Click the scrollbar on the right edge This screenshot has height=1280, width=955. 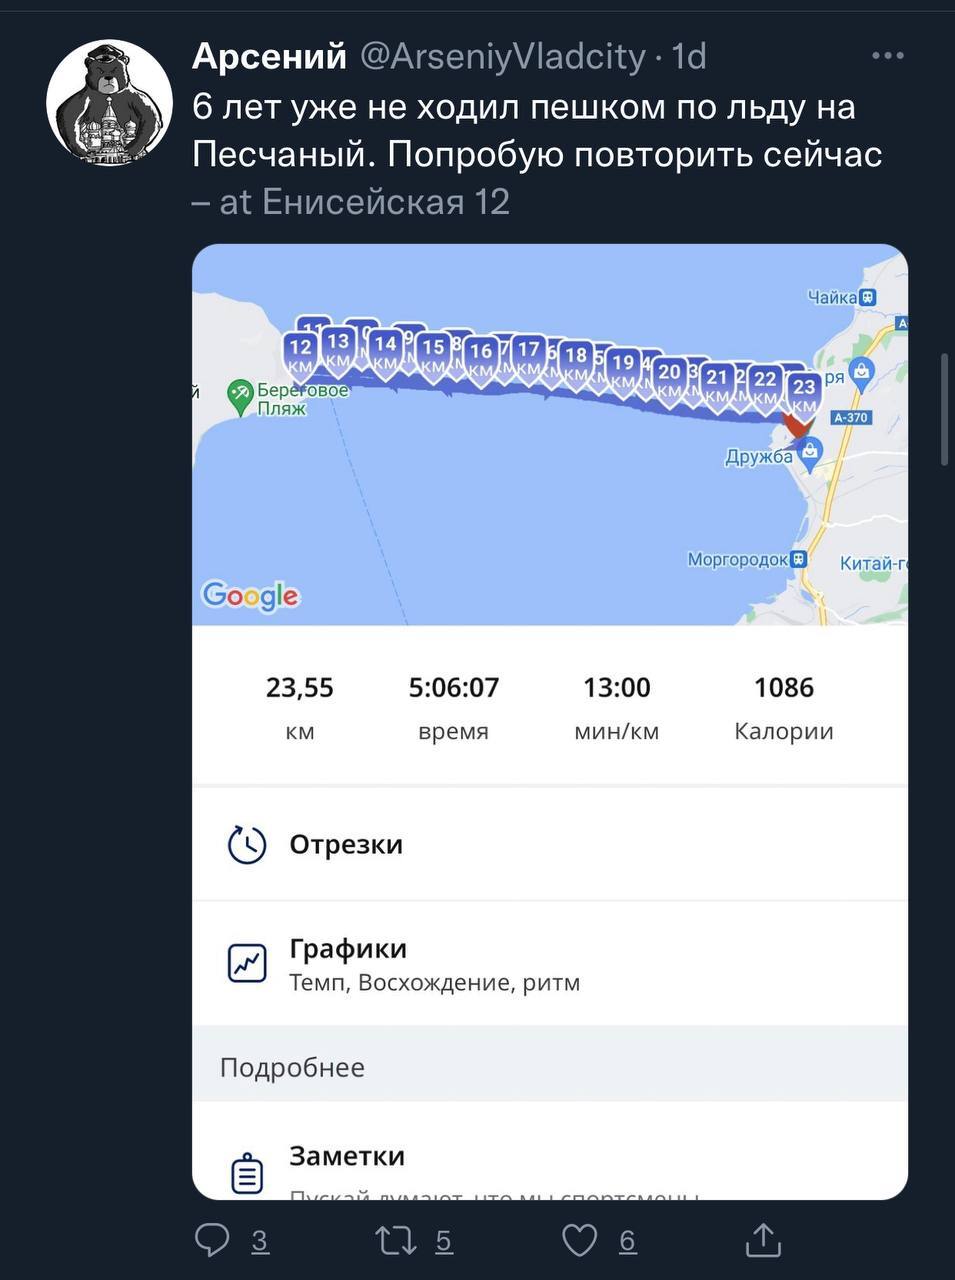click(945, 409)
